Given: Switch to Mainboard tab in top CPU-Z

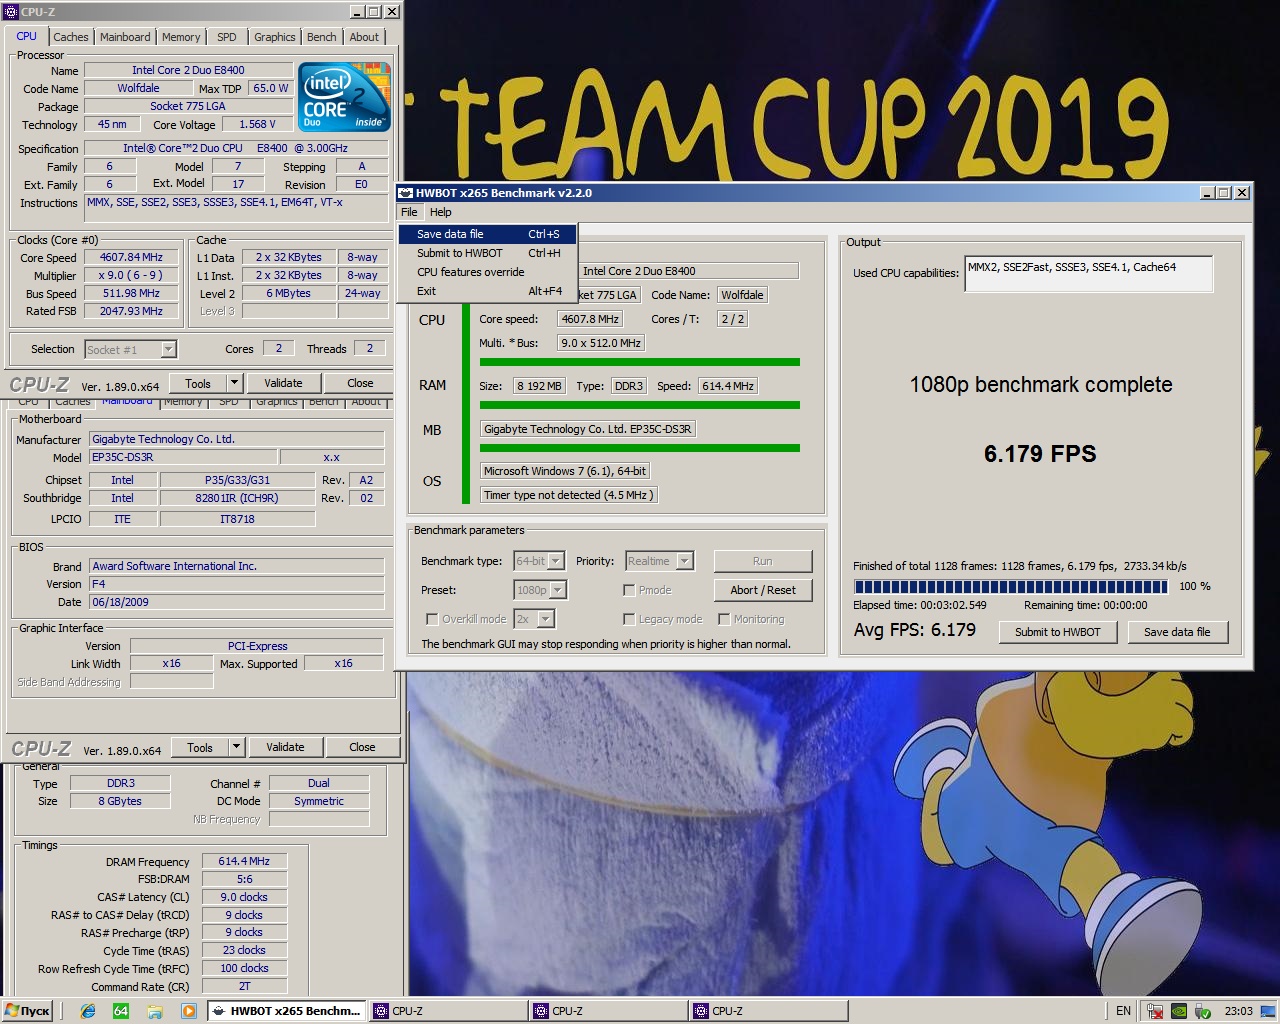Looking at the screenshot, I should pos(125,37).
